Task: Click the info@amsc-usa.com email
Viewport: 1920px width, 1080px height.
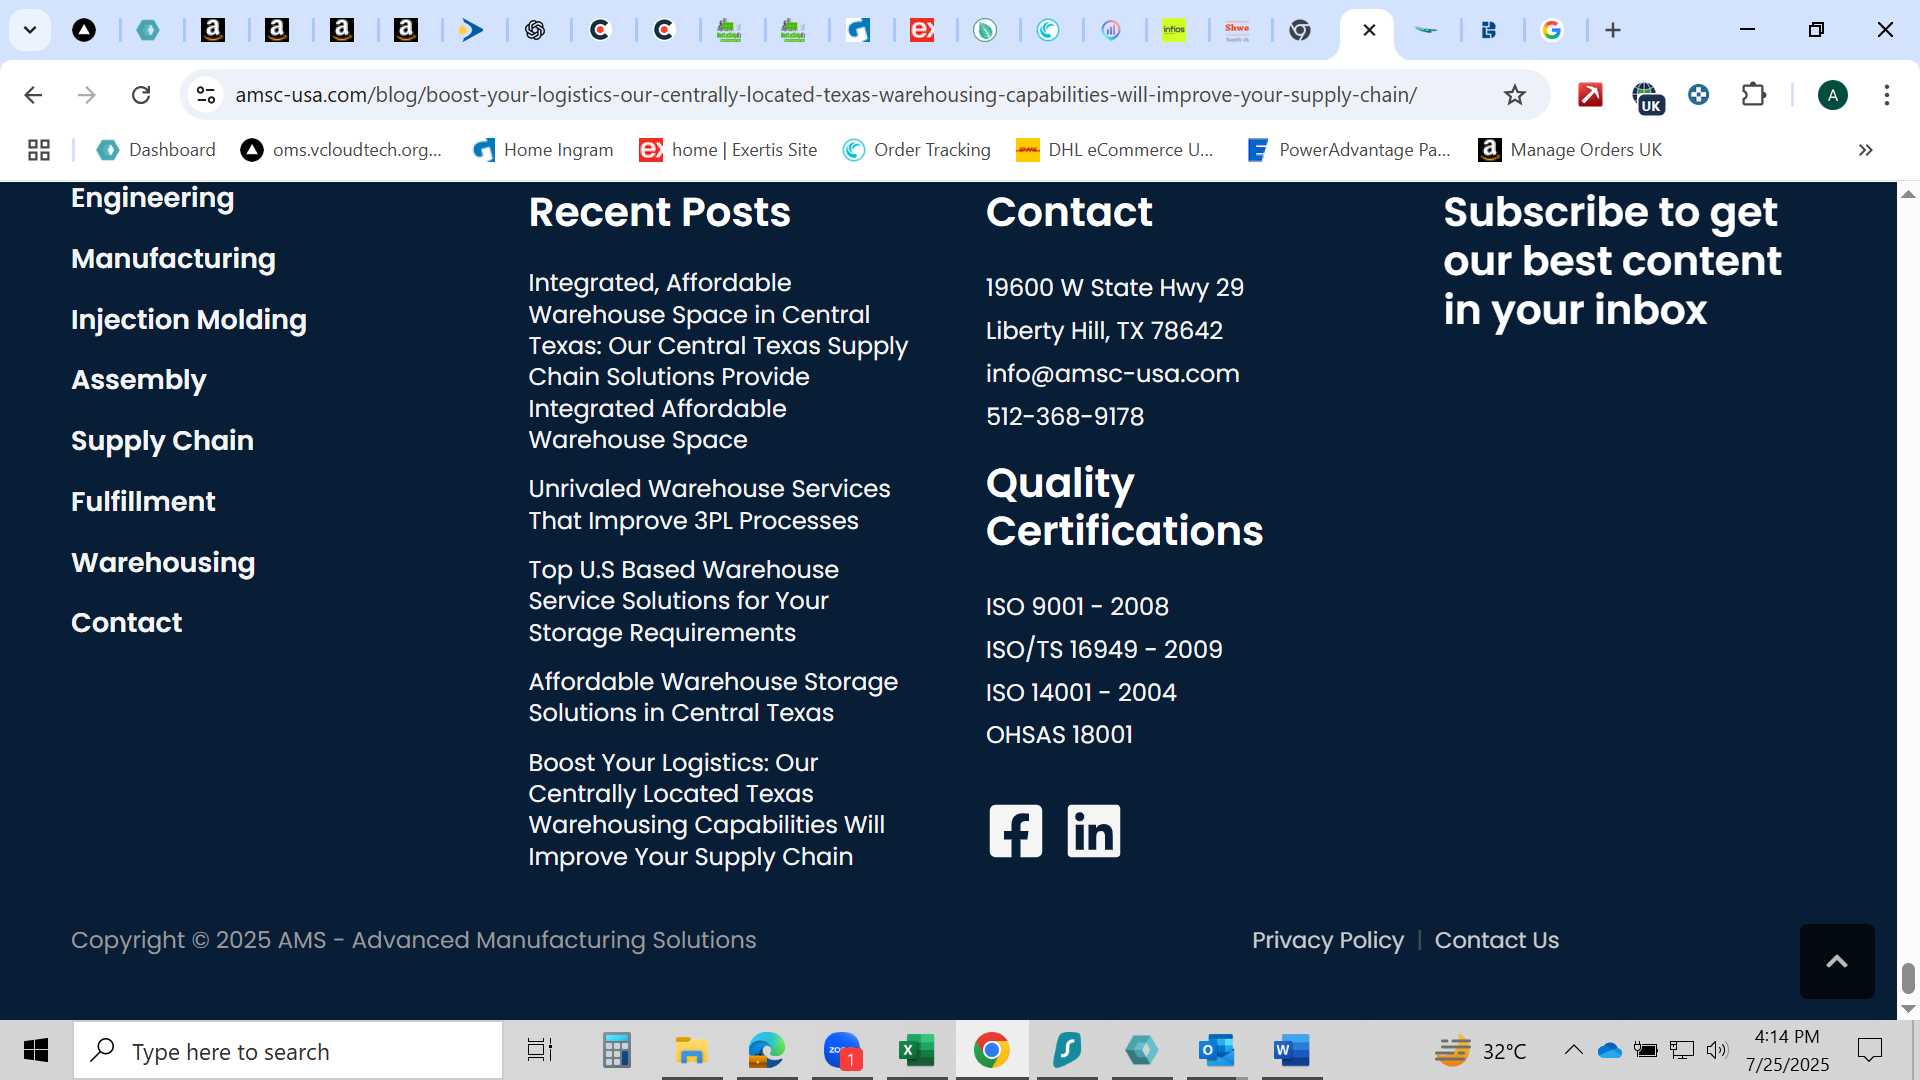Action: (x=1112, y=374)
